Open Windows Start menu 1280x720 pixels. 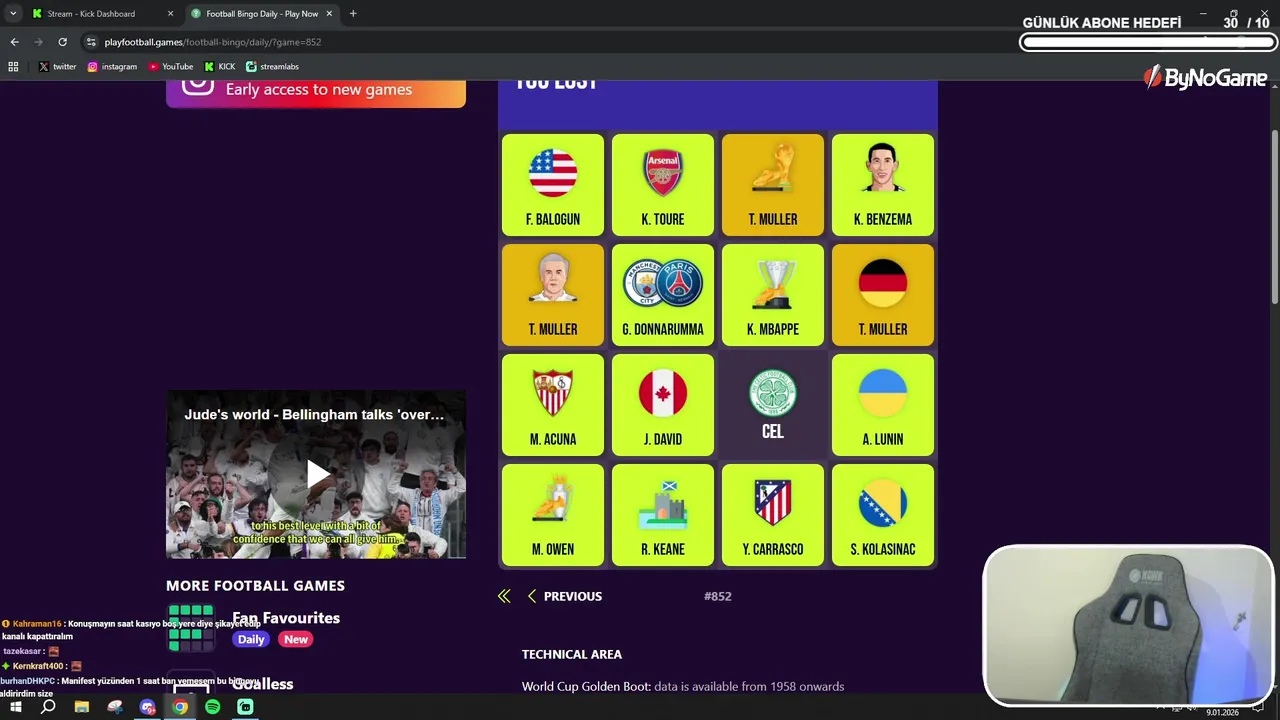[x=16, y=707]
